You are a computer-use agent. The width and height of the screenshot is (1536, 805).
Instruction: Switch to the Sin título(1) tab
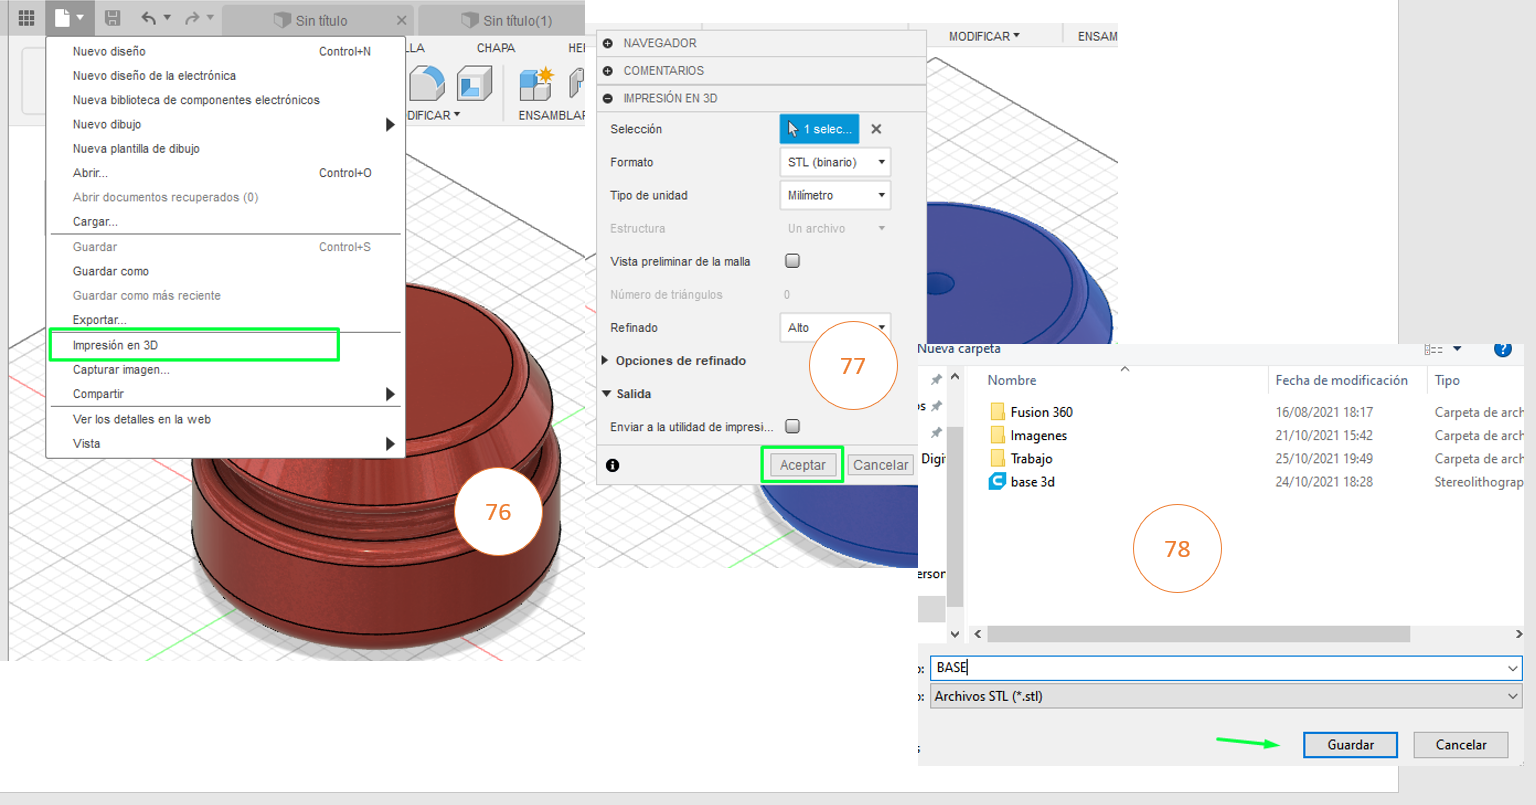(x=507, y=20)
